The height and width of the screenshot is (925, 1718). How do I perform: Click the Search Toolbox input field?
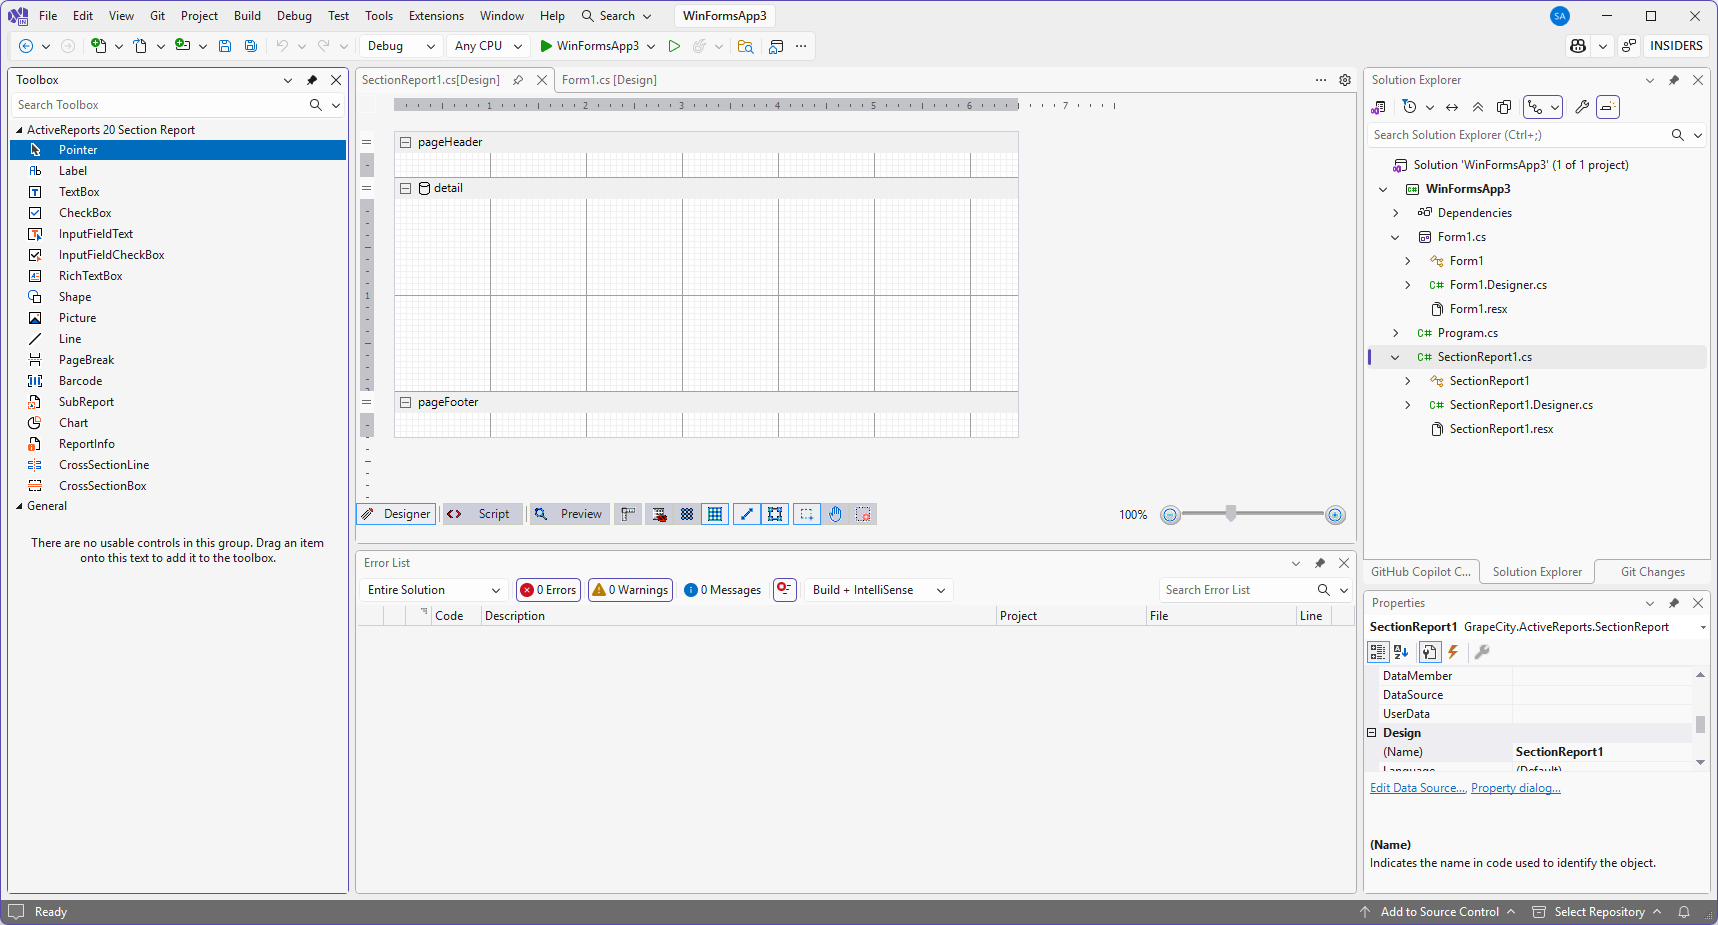[x=160, y=105]
